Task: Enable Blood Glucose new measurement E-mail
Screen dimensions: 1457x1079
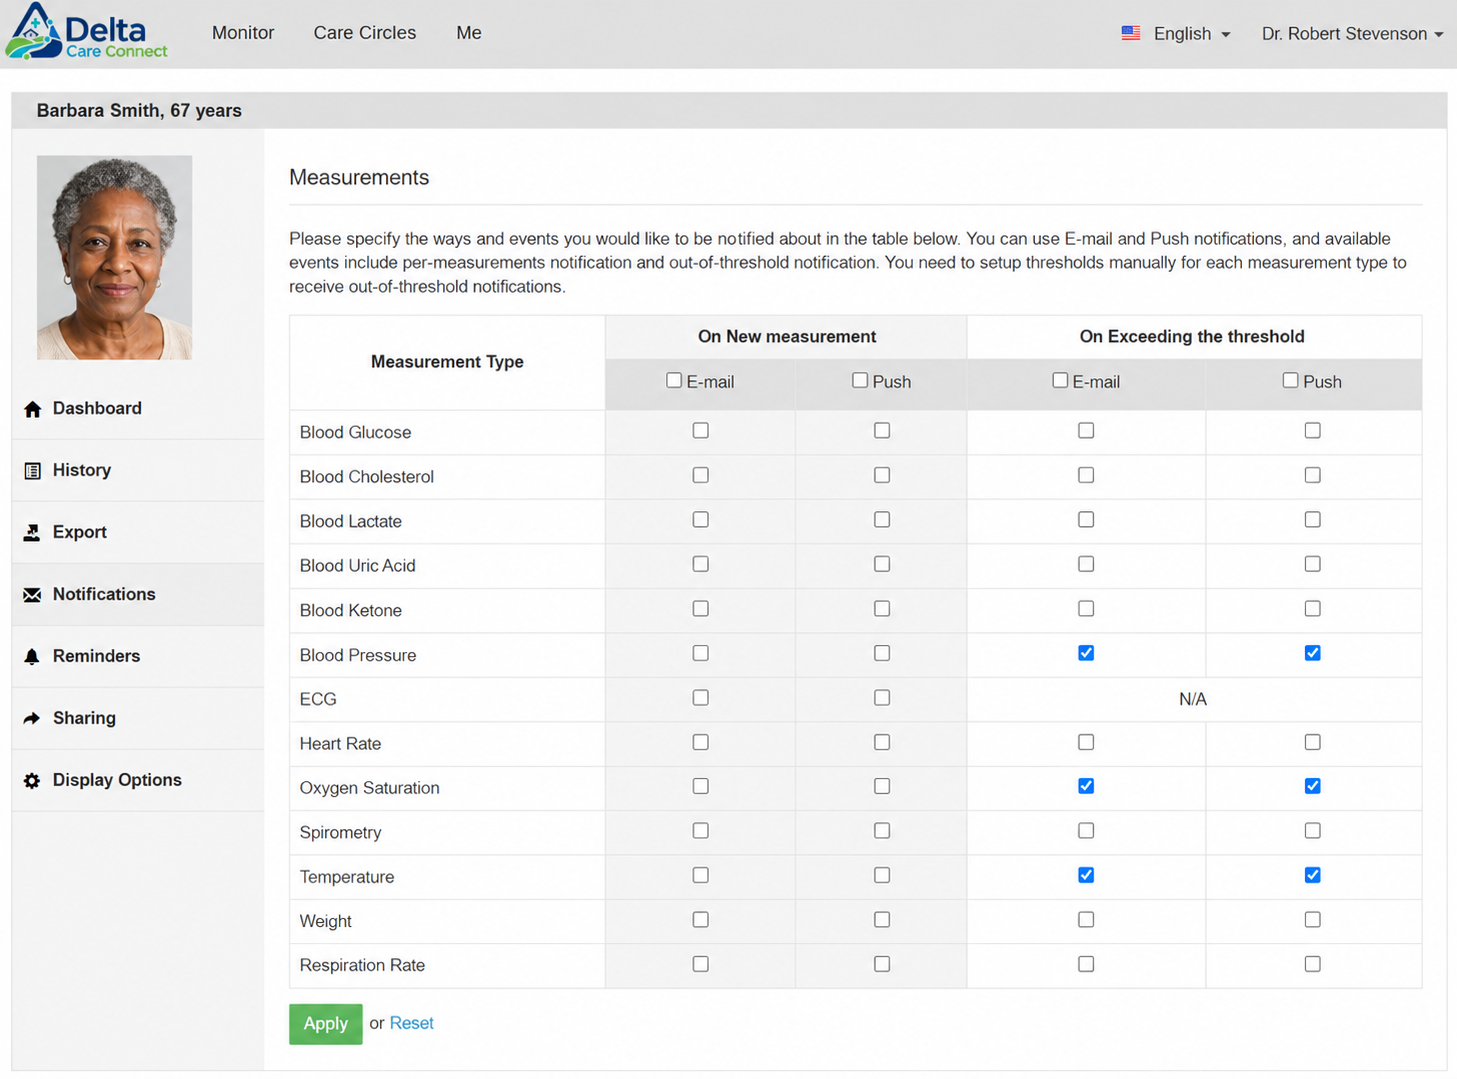Action: click(x=701, y=431)
